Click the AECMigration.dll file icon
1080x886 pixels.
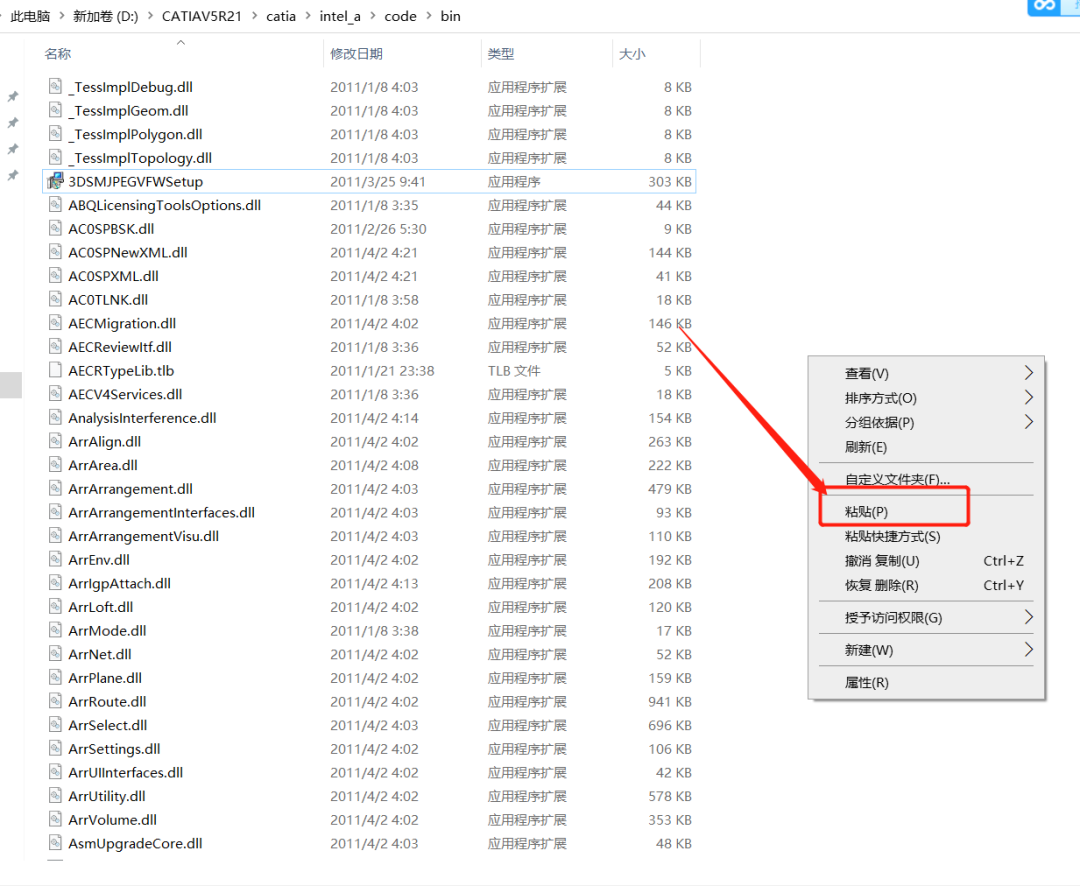pos(56,323)
